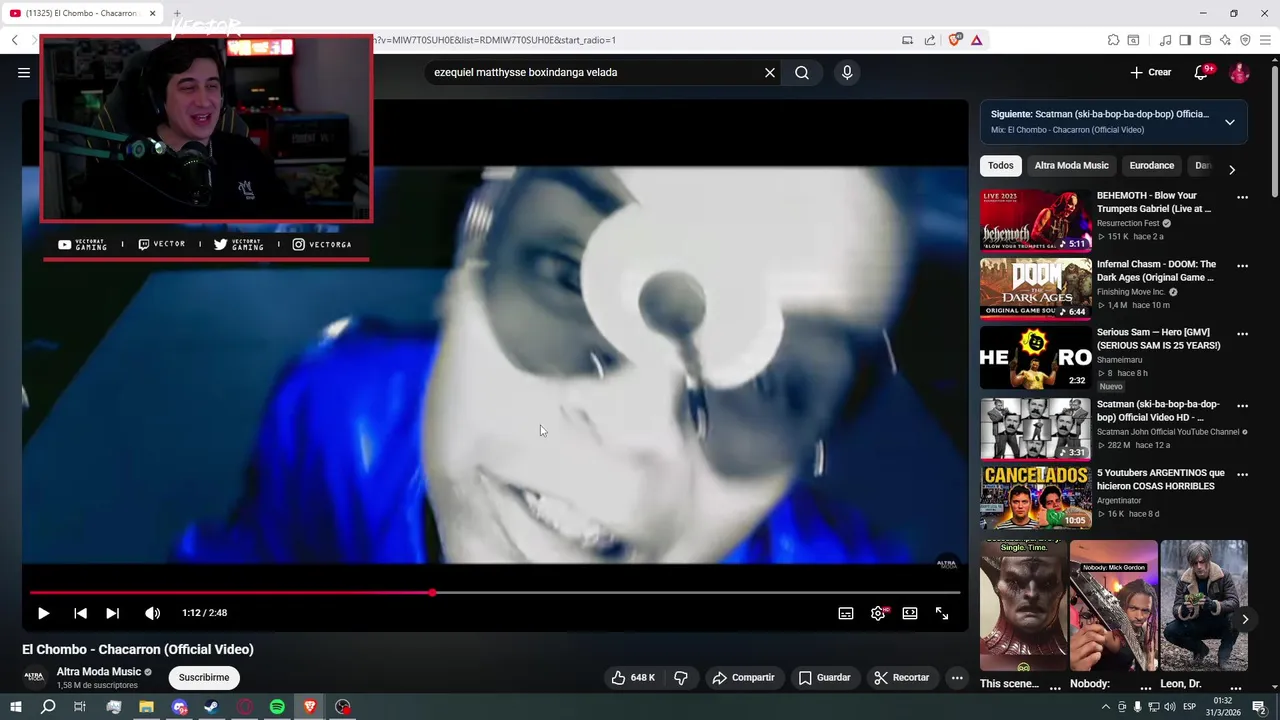This screenshot has width=1280, height=720.
Task: Save video with the Guardar button
Action: [x=824, y=677]
